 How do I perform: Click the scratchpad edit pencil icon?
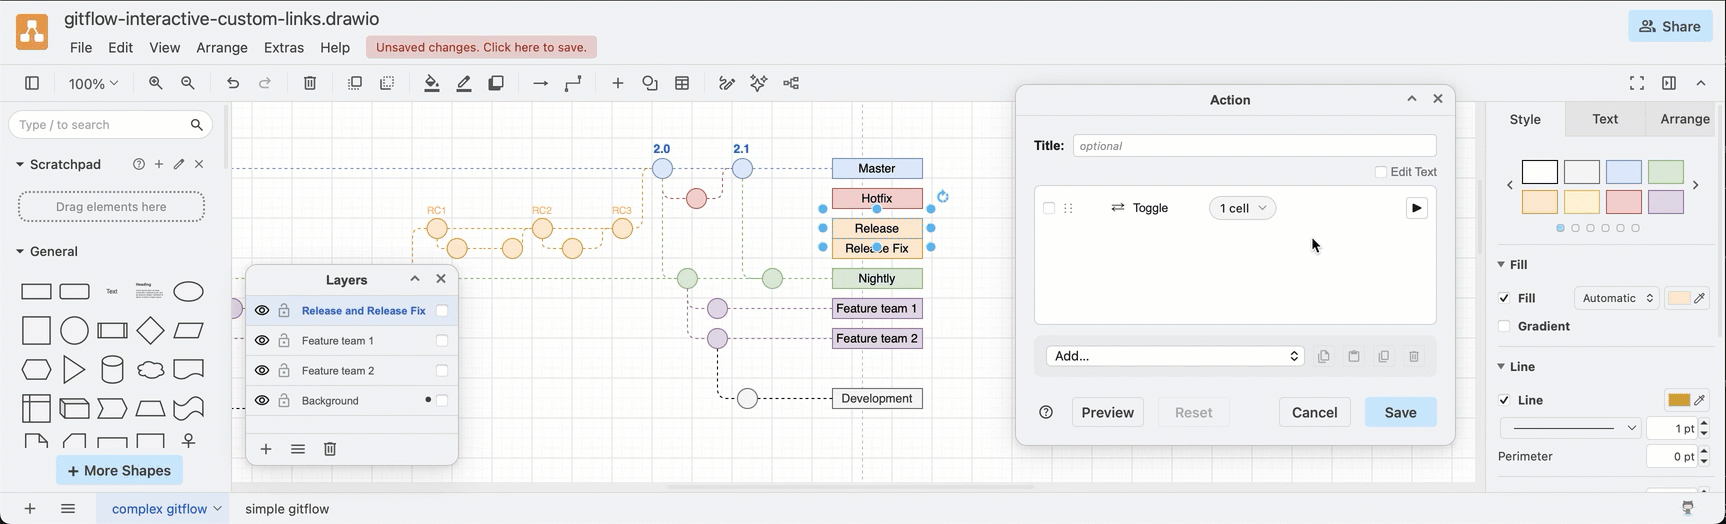coord(179,164)
